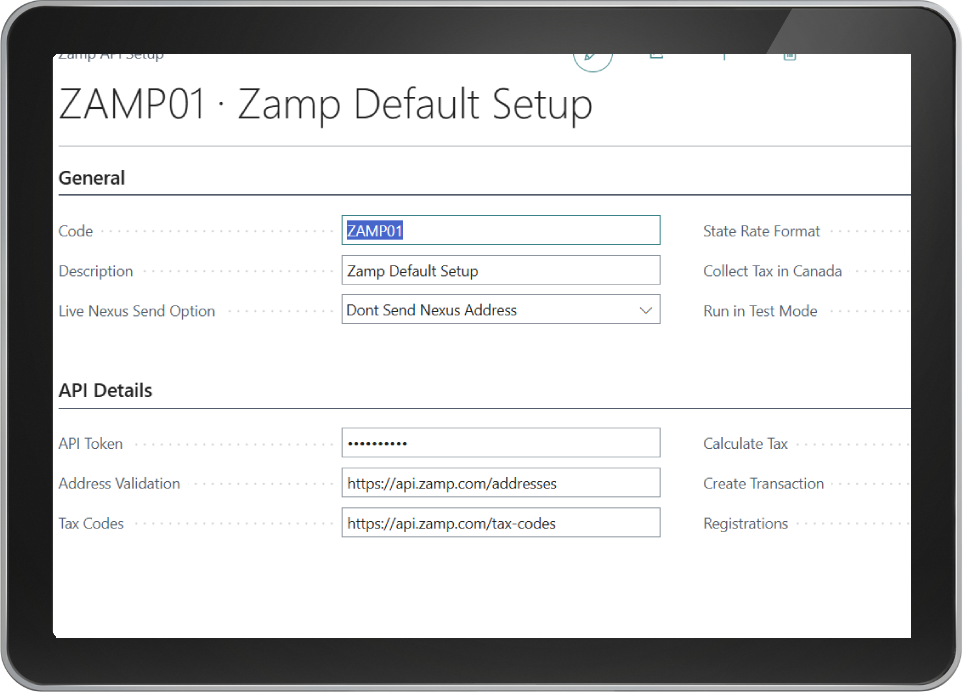The width and height of the screenshot is (963, 692).
Task: Click the Calculate Tax label
Action: pyautogui.click(x=745, y=444)
